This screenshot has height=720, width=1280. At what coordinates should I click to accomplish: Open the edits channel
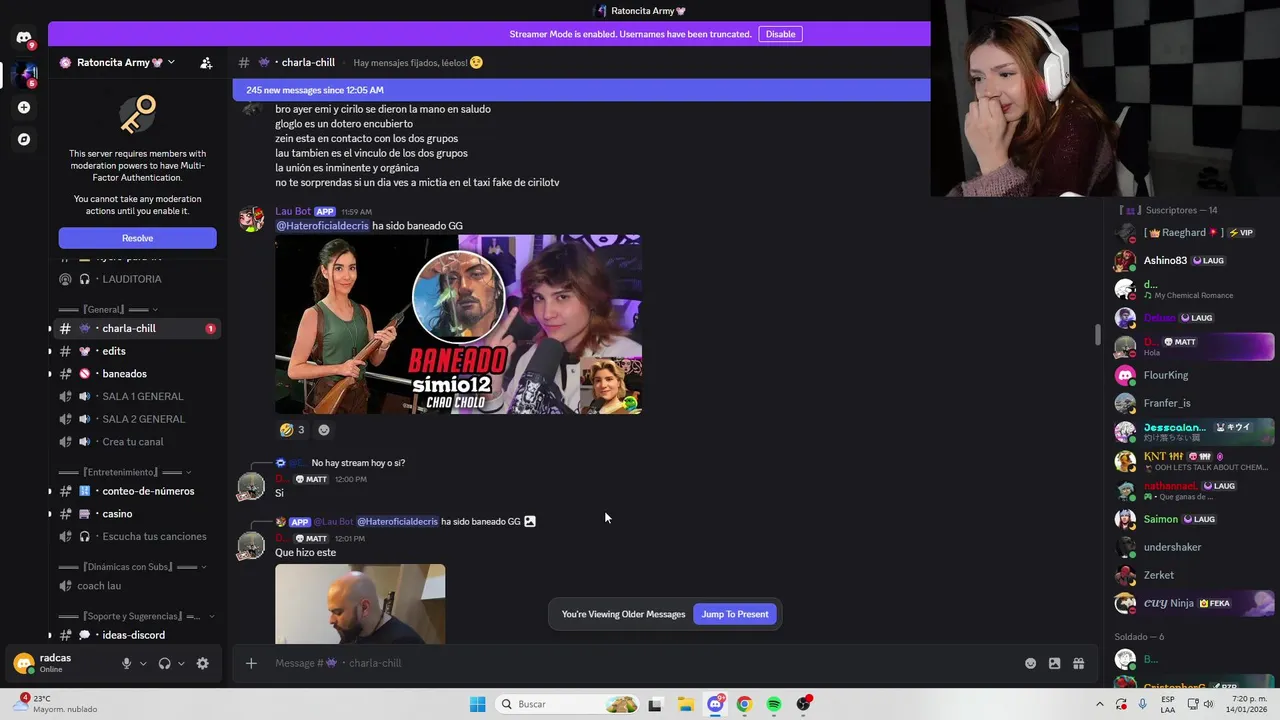(x=137, y=351)
